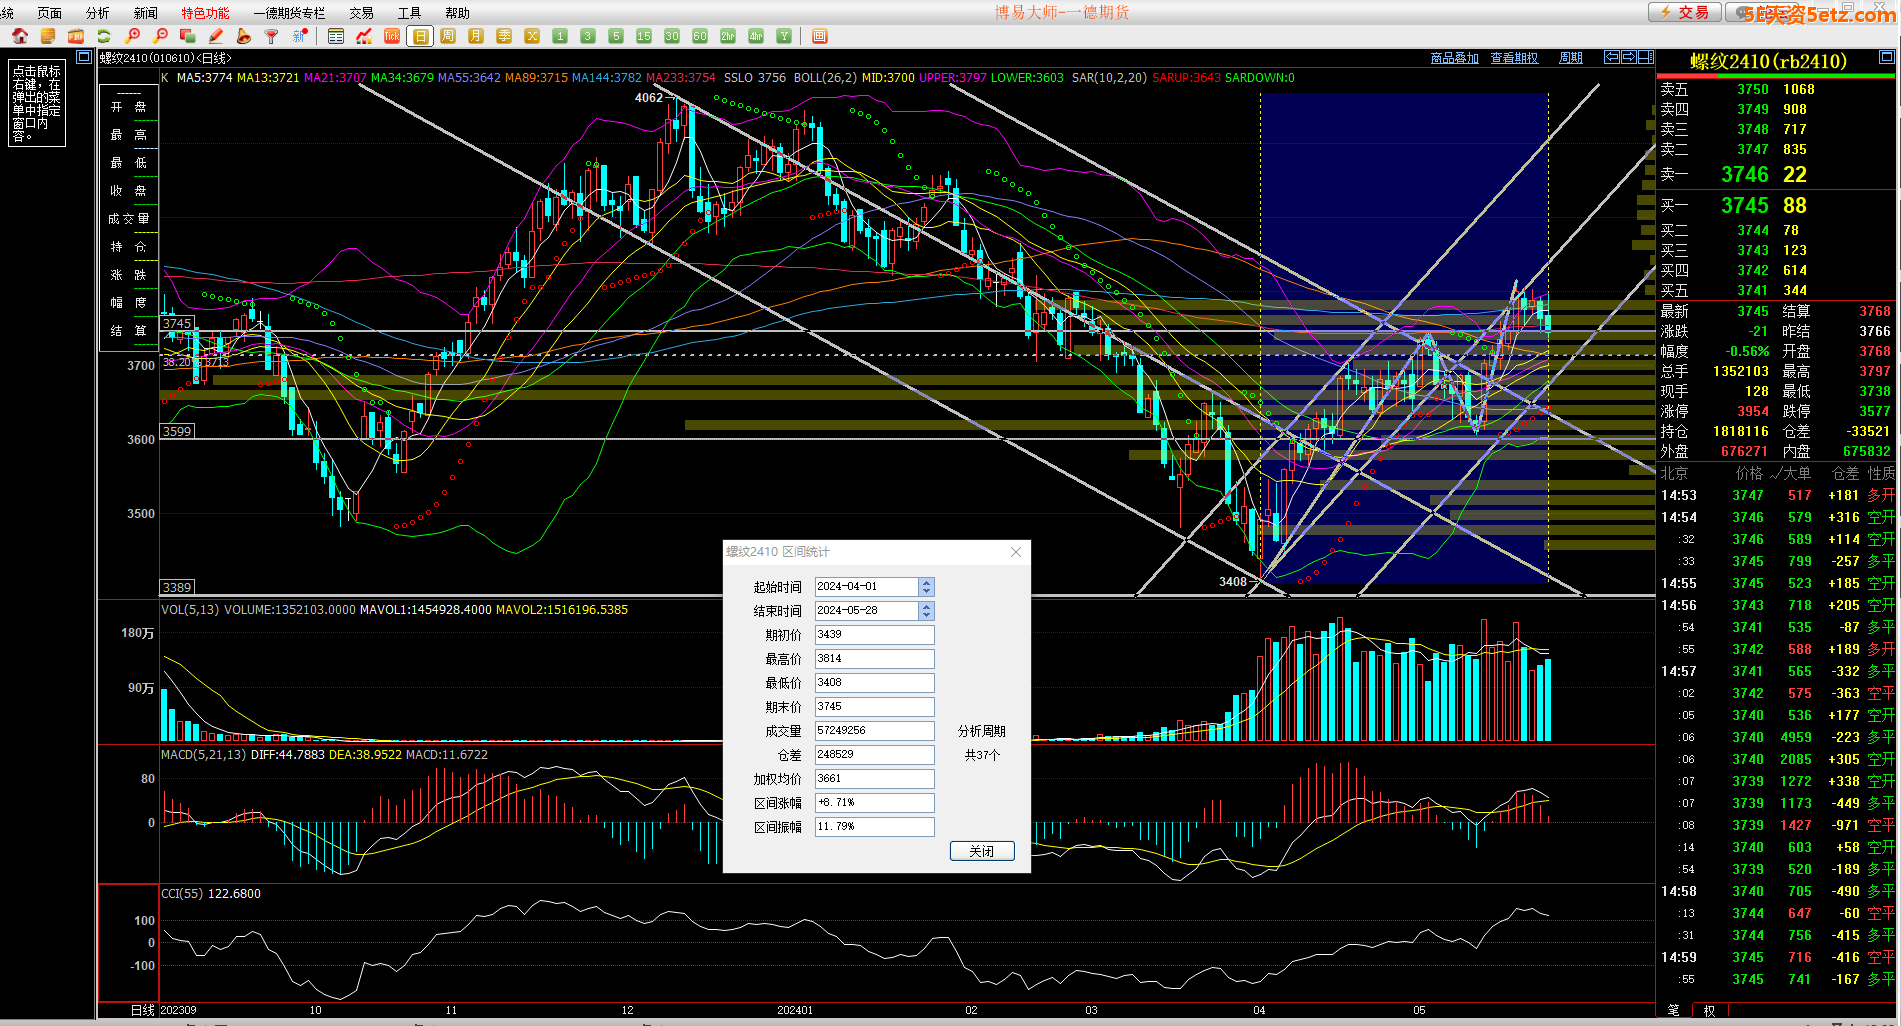Open the 结束时间 date spinner
The width and height of the screenshot is (1901, 1026).
coord(926,611)
